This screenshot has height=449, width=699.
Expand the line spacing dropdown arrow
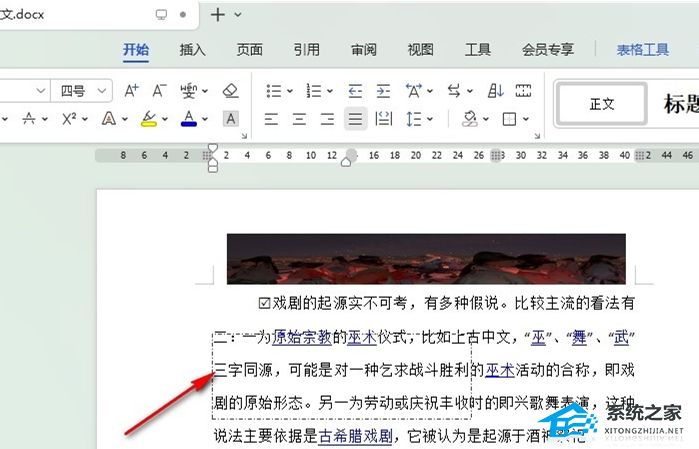point(430,119)
